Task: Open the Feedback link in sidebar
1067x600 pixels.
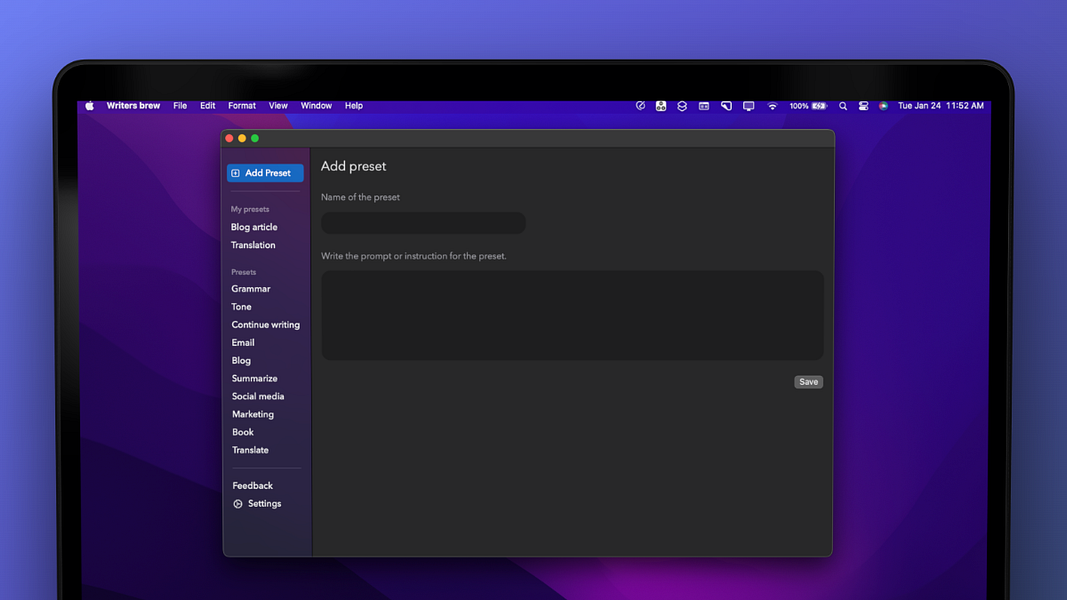Action: 252,486
